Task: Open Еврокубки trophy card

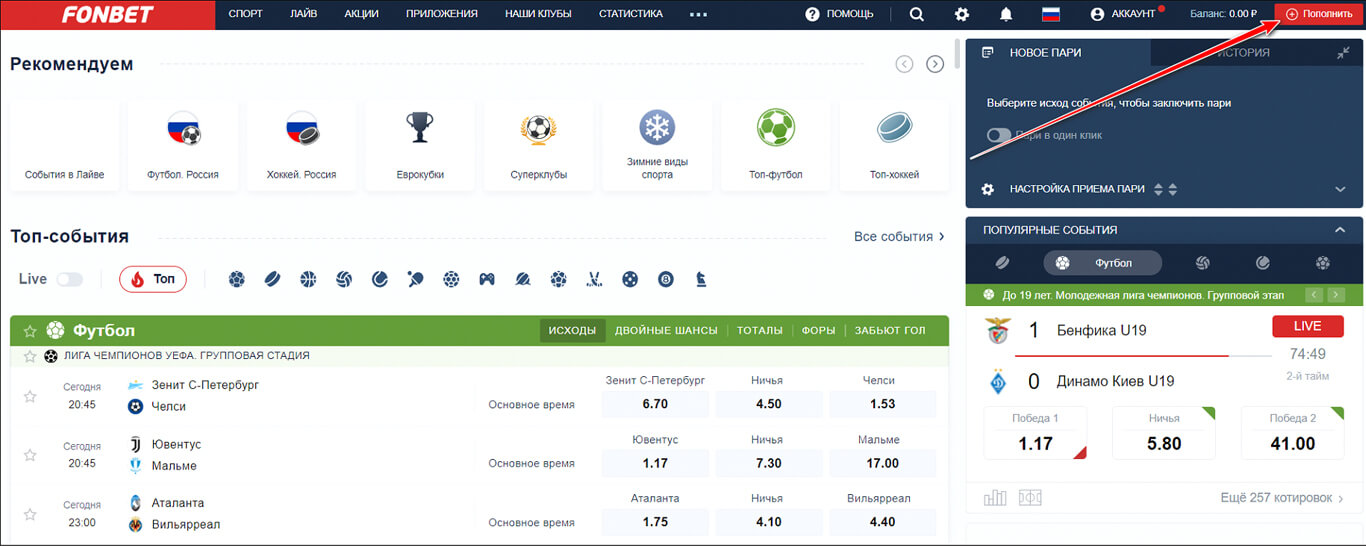Action: [x=420, y=146]
